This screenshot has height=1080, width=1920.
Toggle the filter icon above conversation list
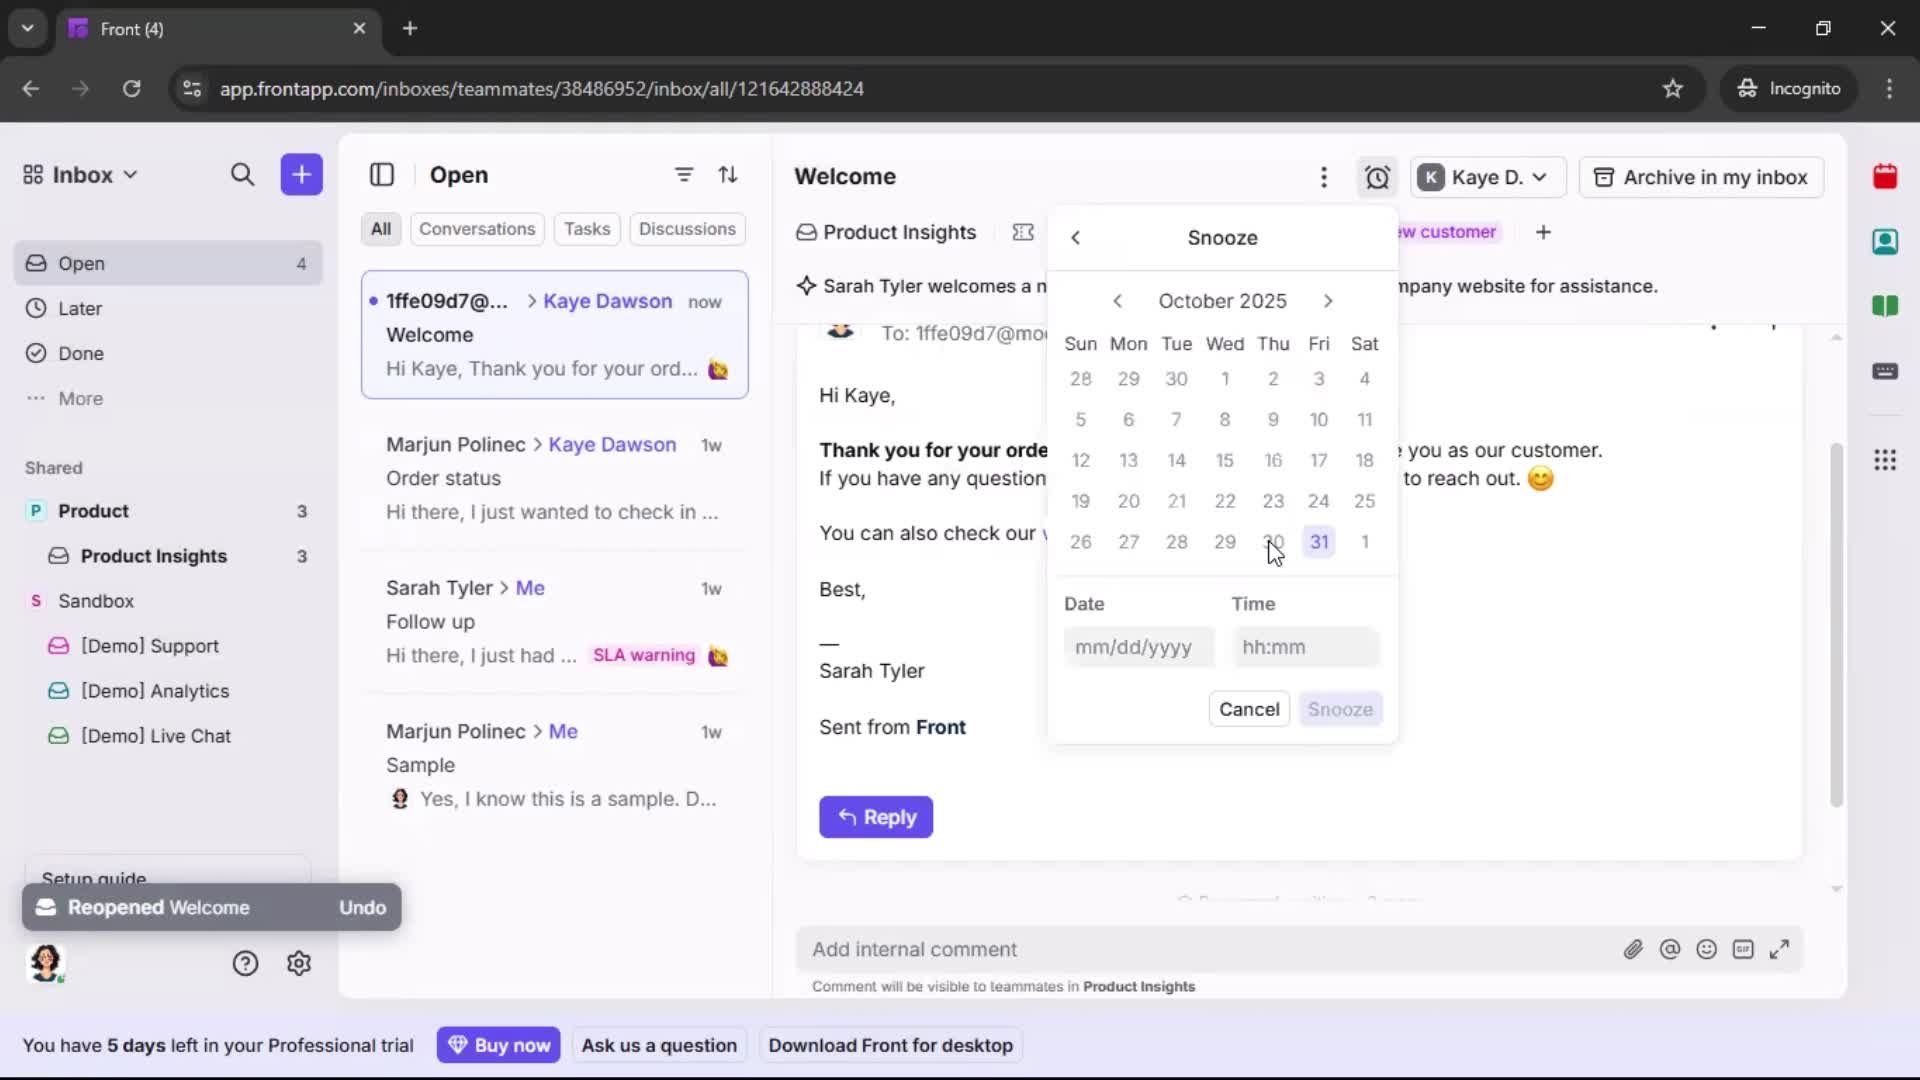click(x=684, y=175)
